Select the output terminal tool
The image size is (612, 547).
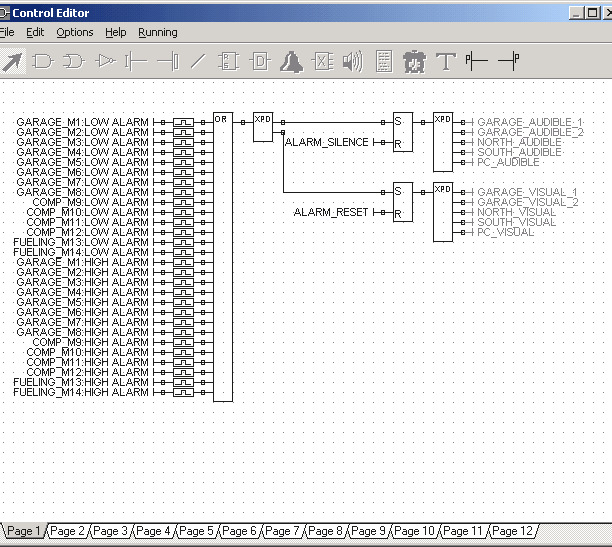[x=168, y=62]
